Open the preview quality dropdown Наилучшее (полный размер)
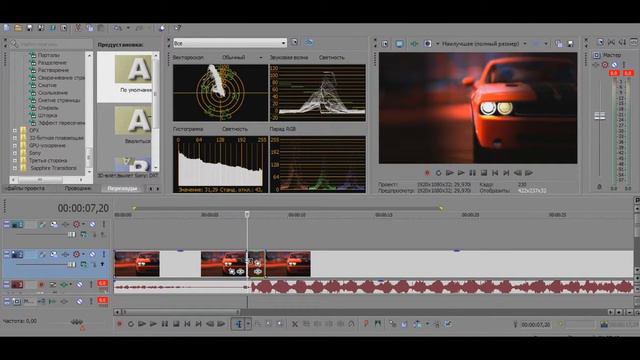The width and height of the screenshot is (640, 360). (525, 44)
